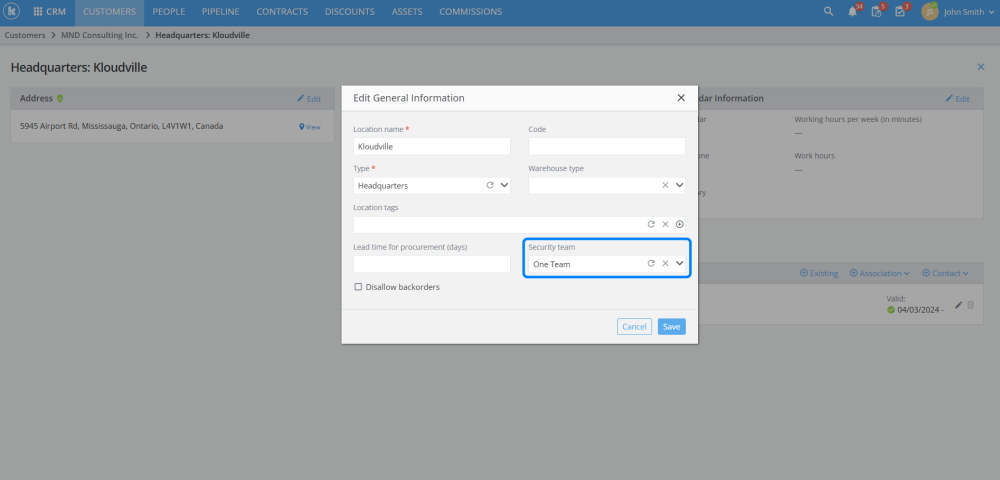Open the notifications bell with 34 alerts
The width and height of the screenshot is (1000, 480).
(x=853, y=12)
